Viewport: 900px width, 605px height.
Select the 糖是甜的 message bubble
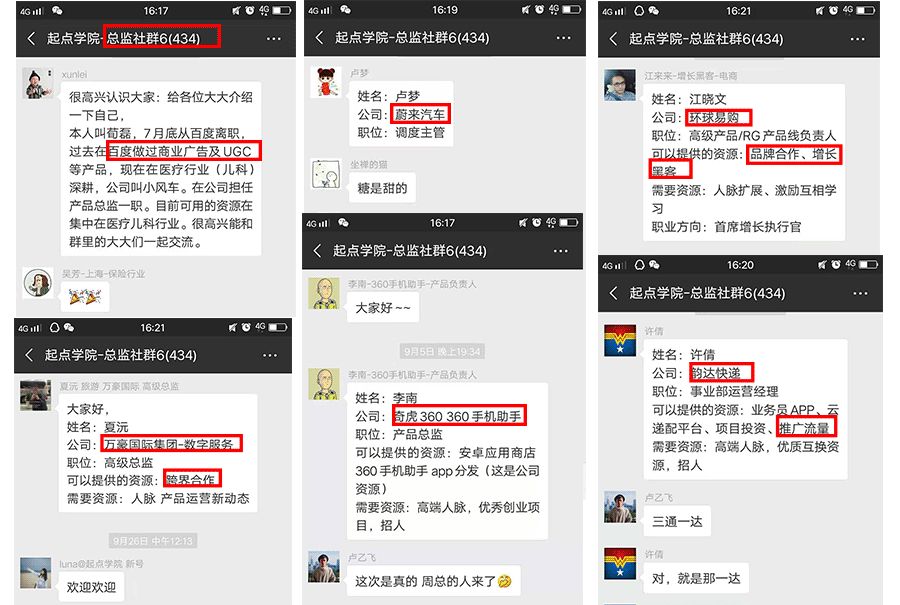point(382,188)
